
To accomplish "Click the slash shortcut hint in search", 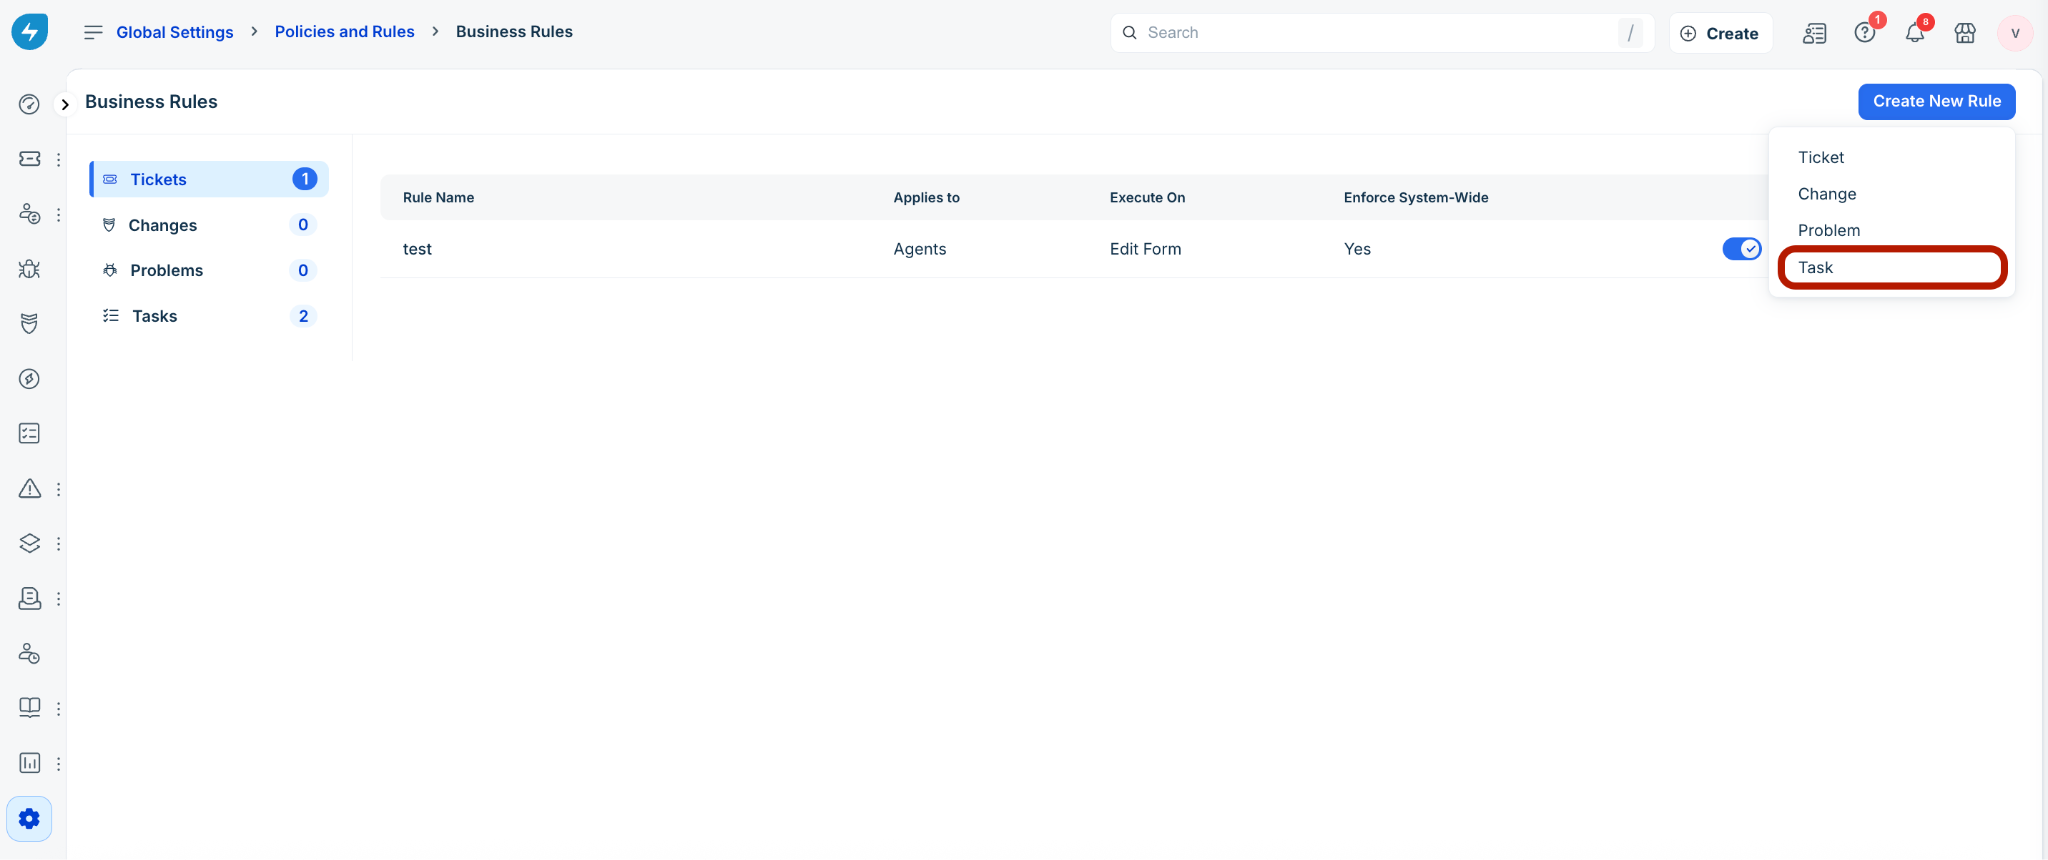I will click(x=1630, y=33).
